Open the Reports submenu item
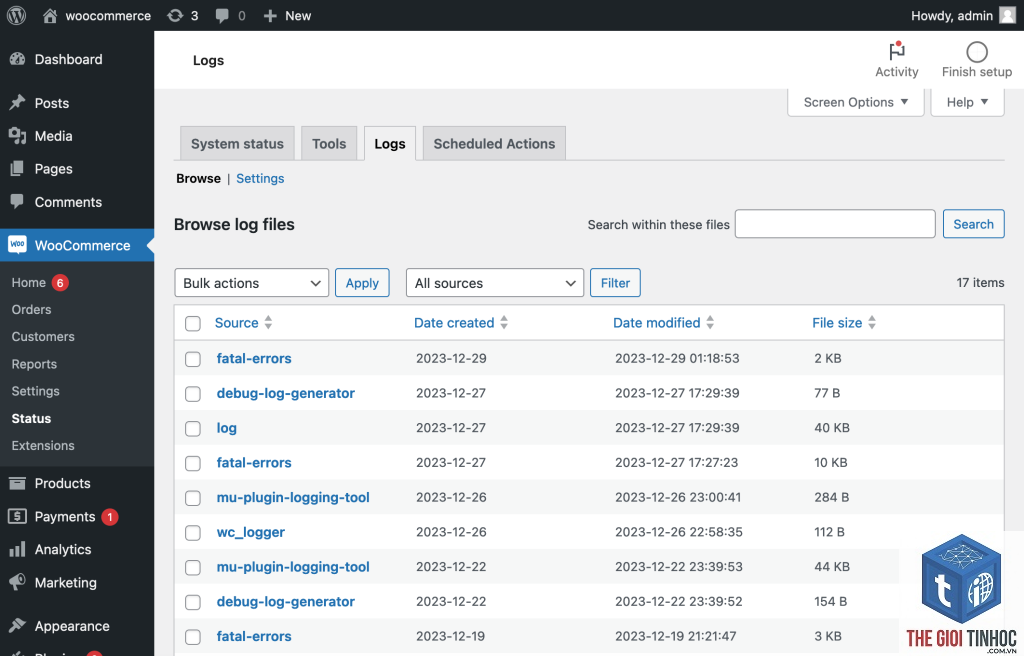1024x656 pixels. tap(34, 364)
